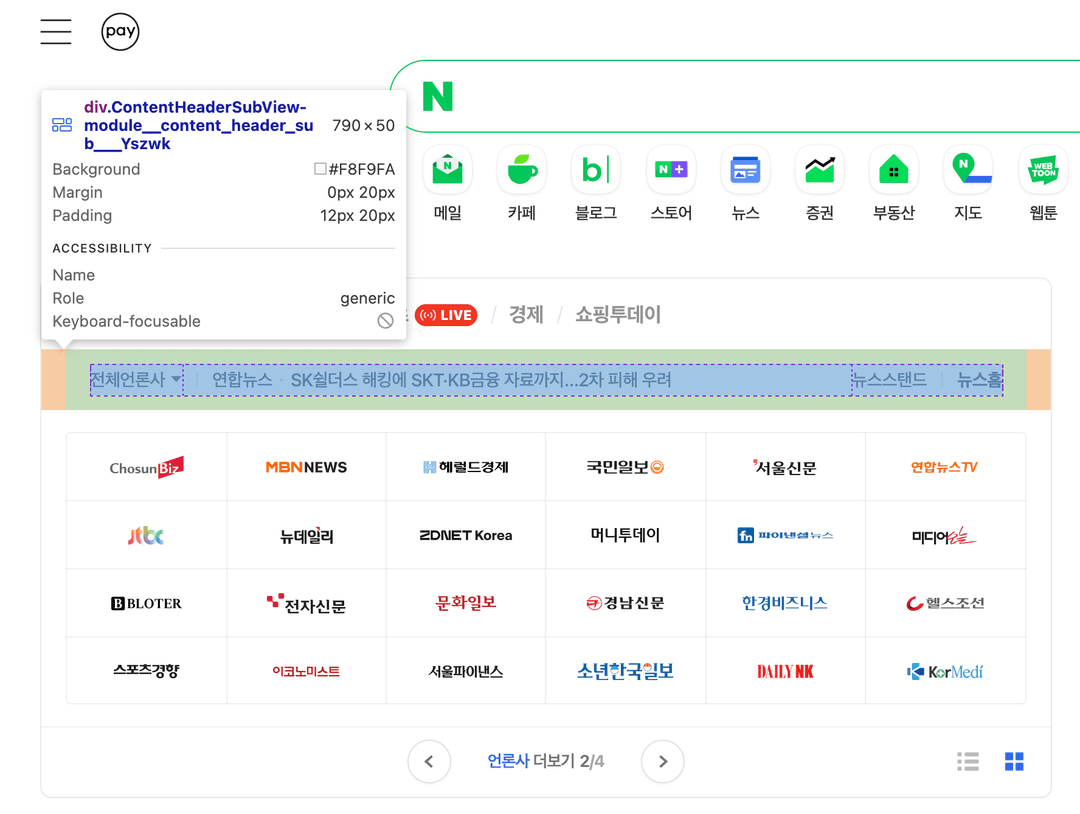Open the 부동산 real estate shortcut icon
Image resolution: width=1080 pixels, height=814 pixels.
pyautogui.click(x=894, y=170)
